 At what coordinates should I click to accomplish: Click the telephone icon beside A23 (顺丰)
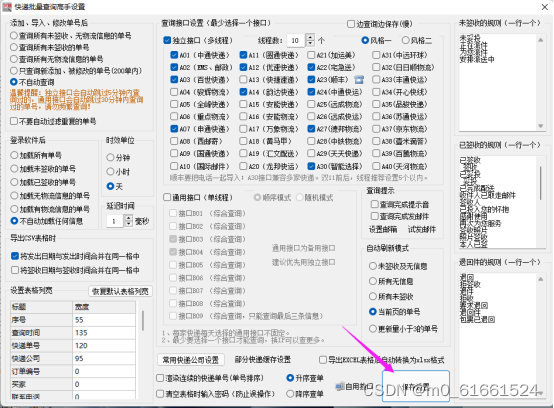pyautogui.click(x=359, y=79)
